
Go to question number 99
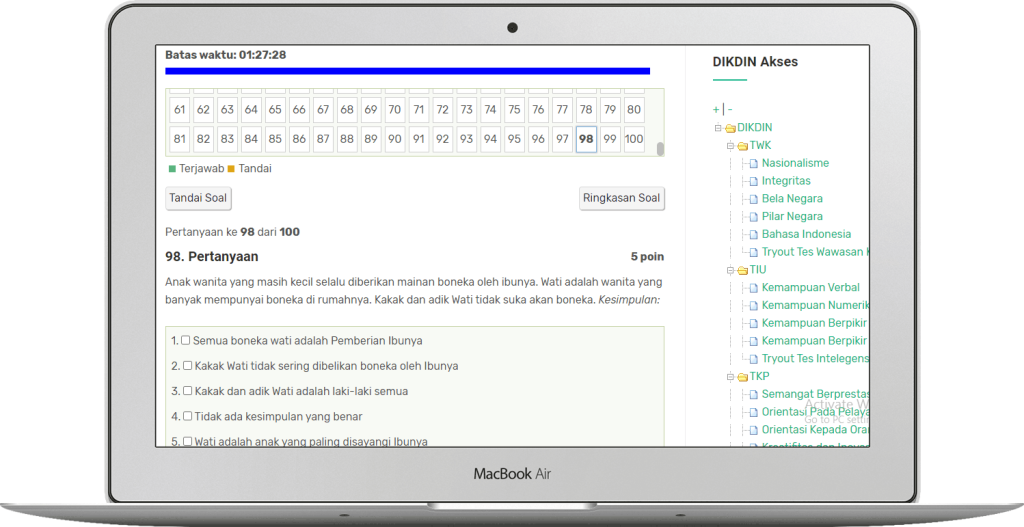coord(610,139)
